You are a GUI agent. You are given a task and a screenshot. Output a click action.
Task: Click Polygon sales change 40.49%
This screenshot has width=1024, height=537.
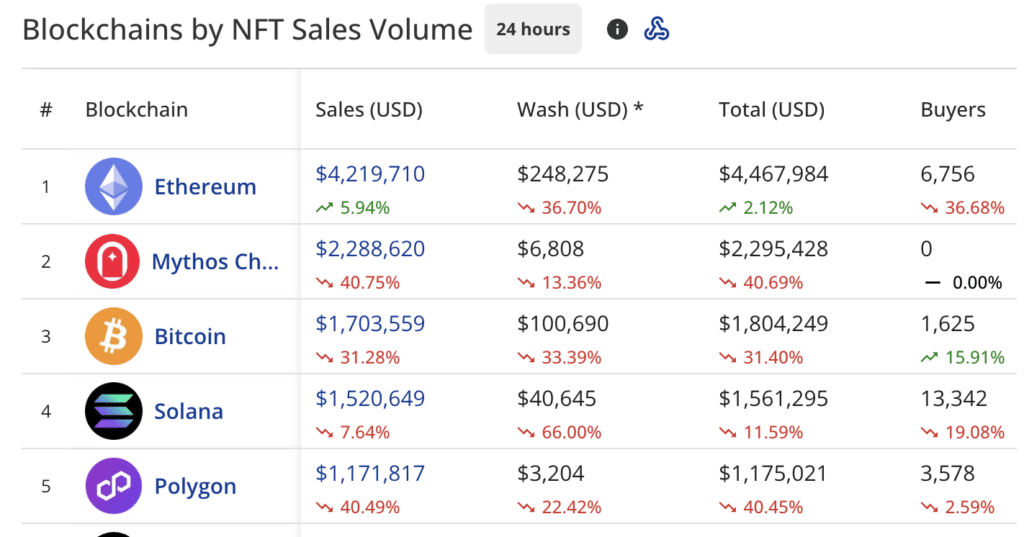point(358,507)
